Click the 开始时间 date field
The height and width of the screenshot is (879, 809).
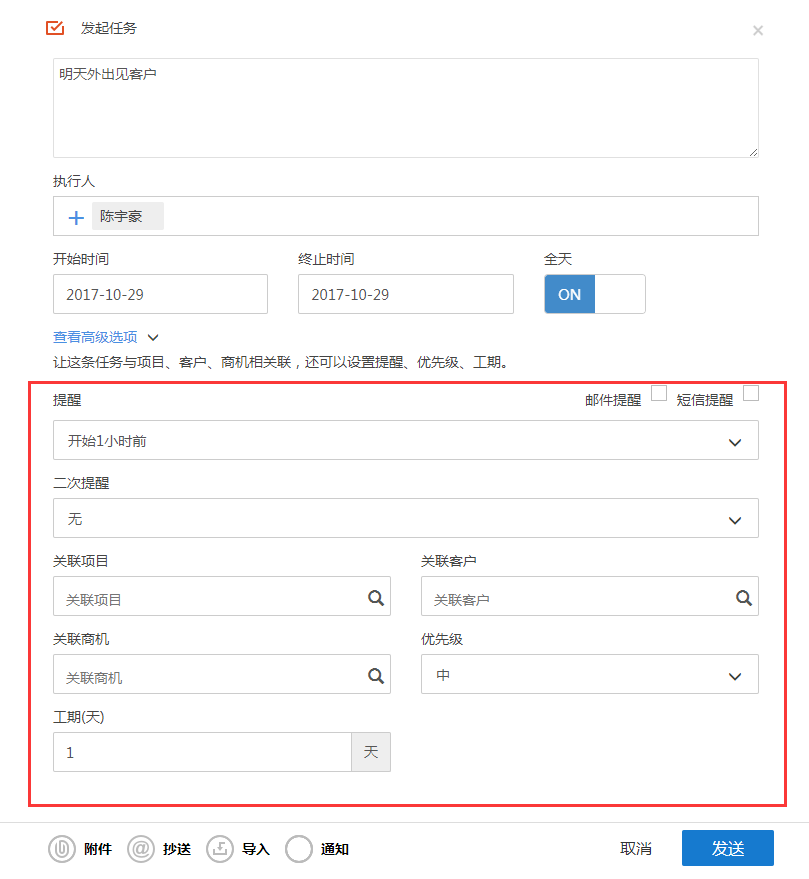coord(160,294)
